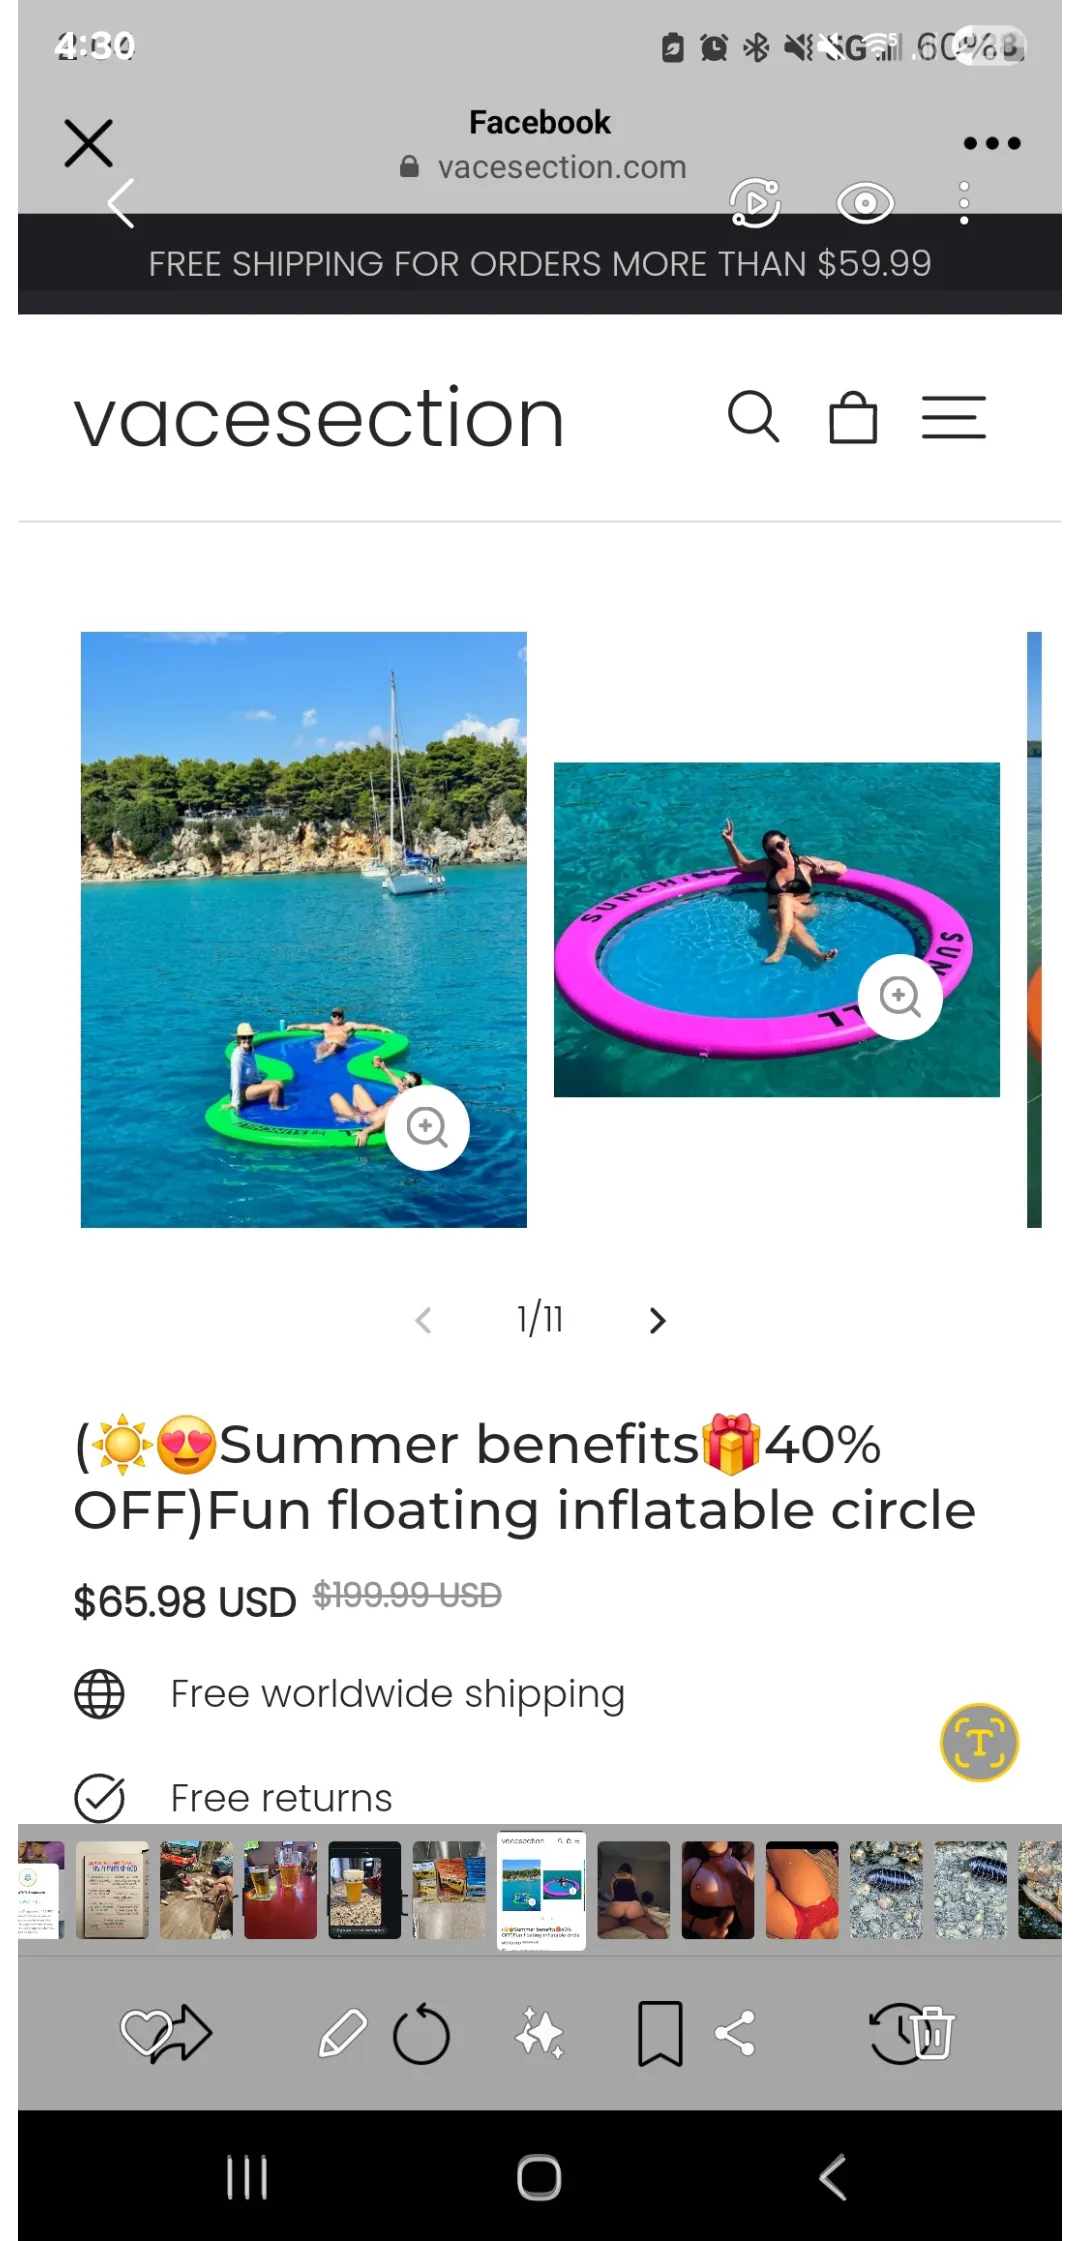Open the three-dot browser options menu
This screenshot has width=1080, height=2241.
point(991,143)
